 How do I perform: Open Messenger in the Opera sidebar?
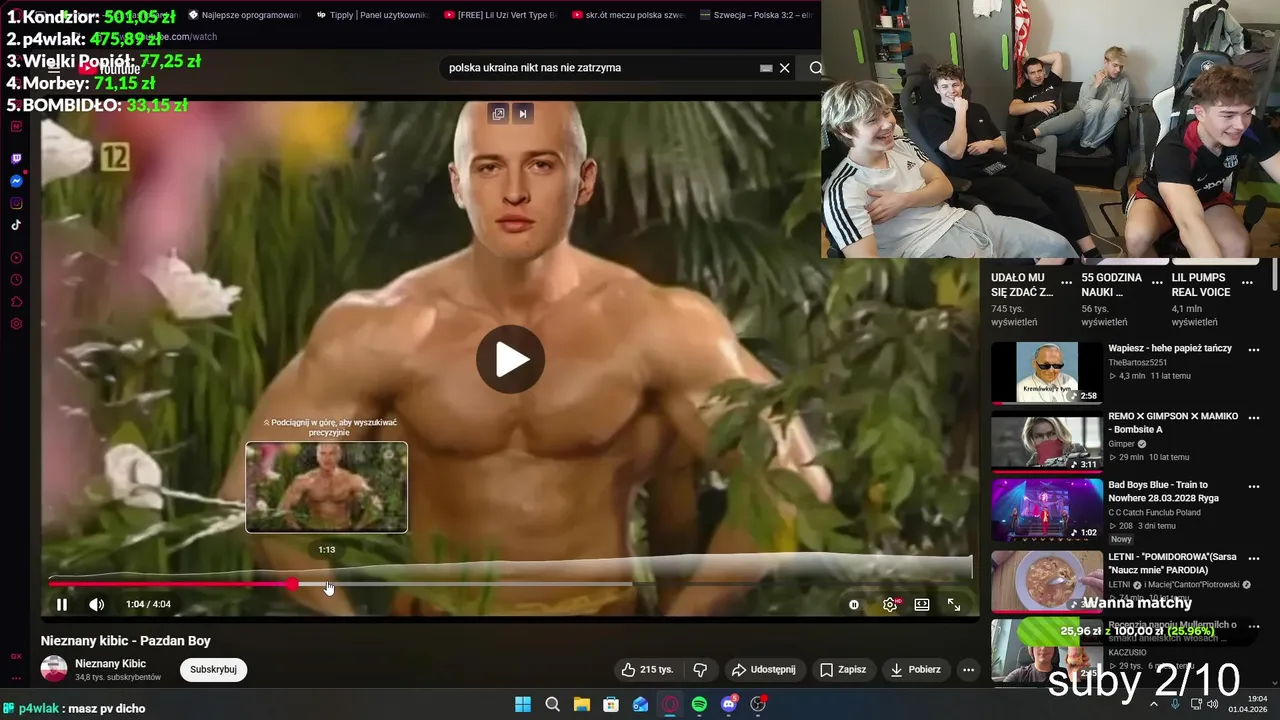16,181
